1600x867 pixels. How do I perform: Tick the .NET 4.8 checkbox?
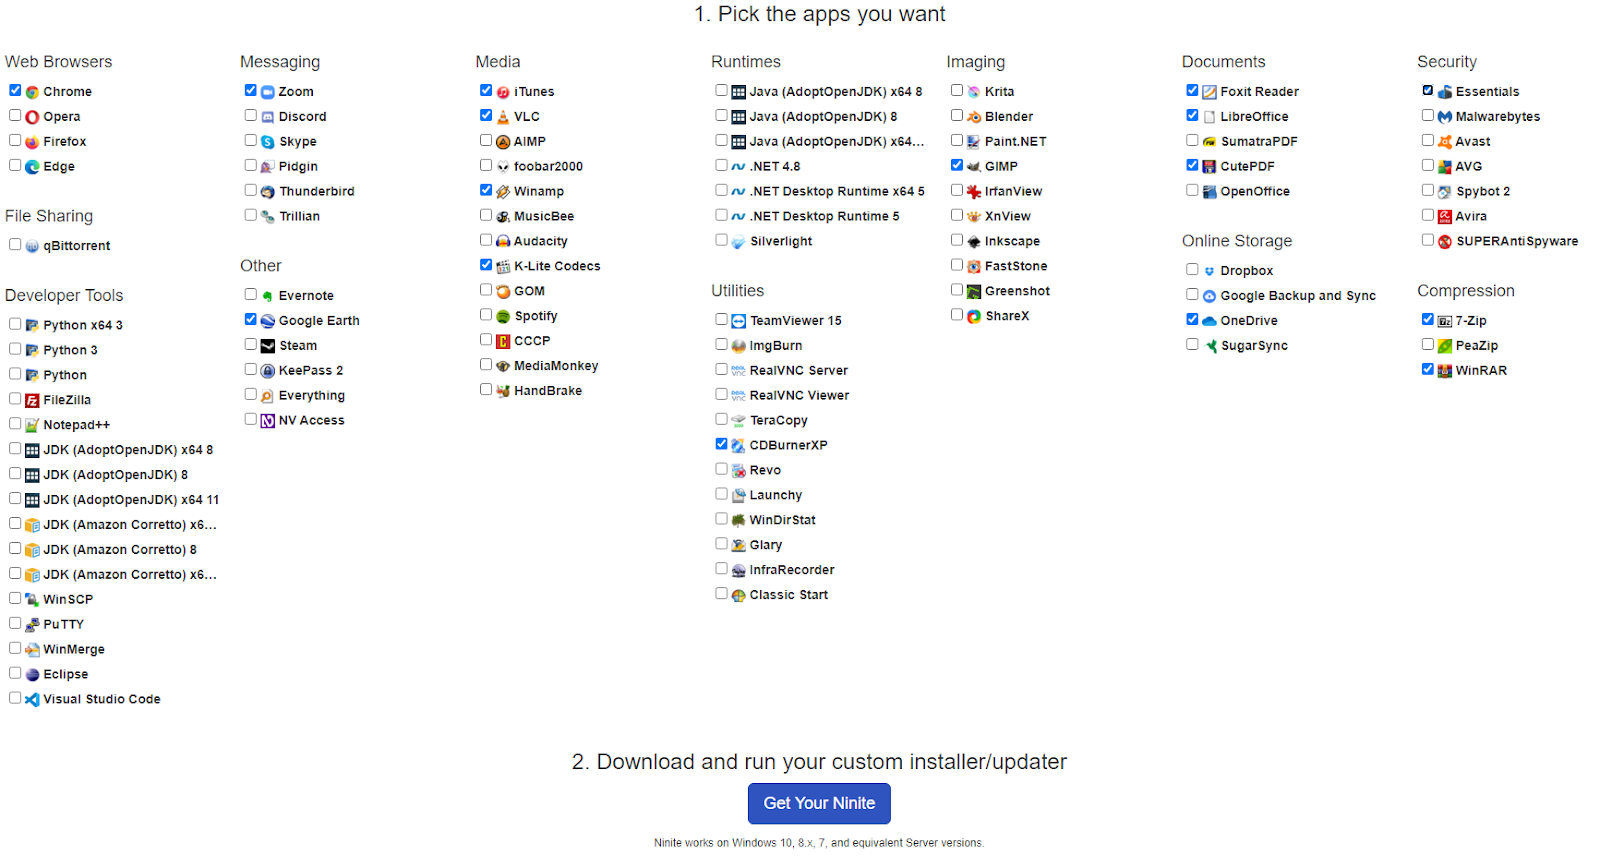coord(721,165)
